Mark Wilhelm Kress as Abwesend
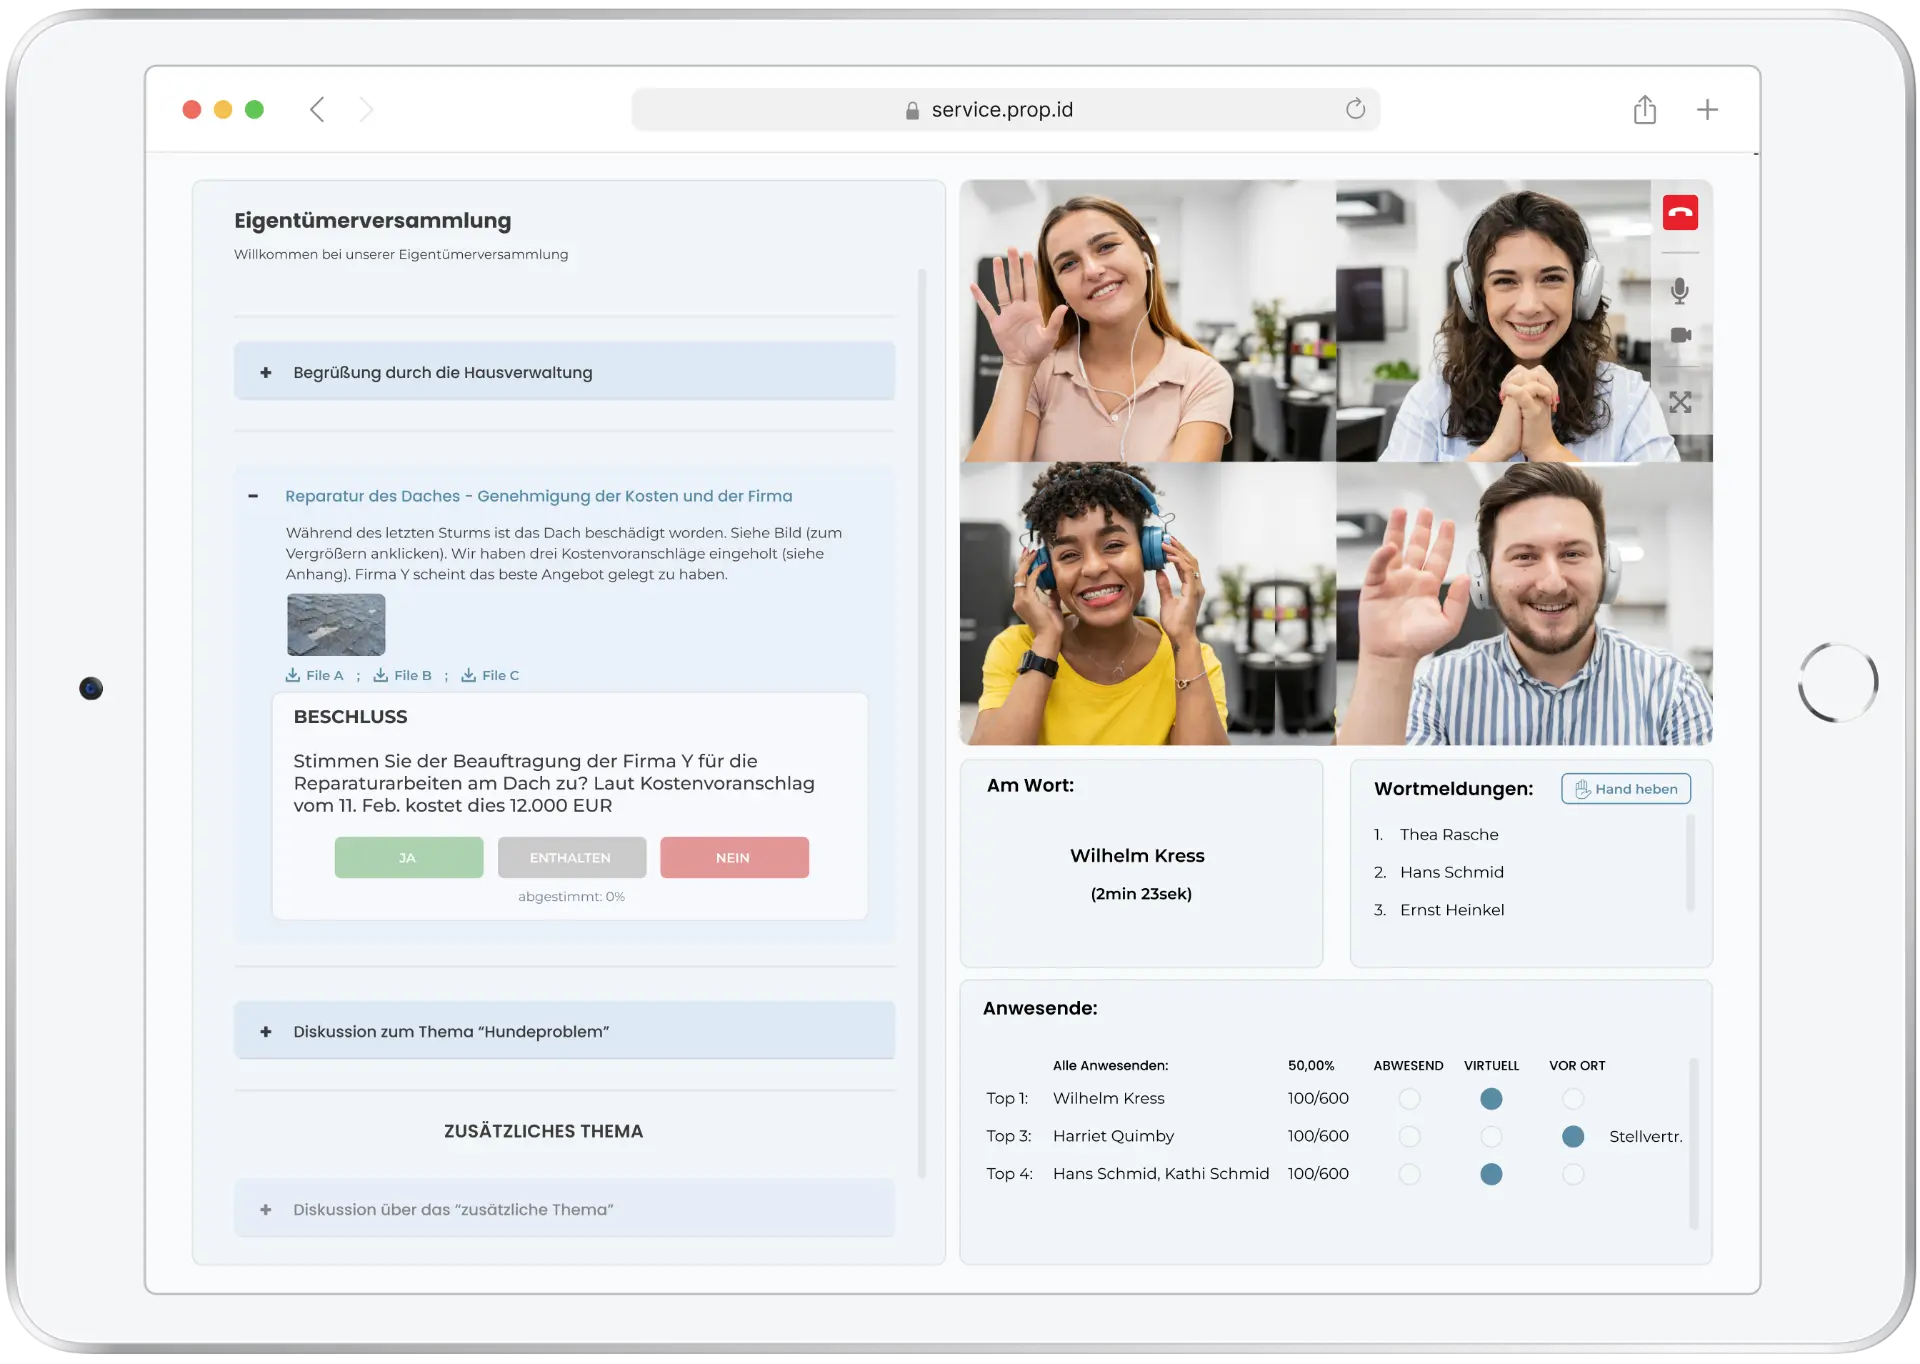This screenshot has height=1364, width=1920. coord(1409,1099)
